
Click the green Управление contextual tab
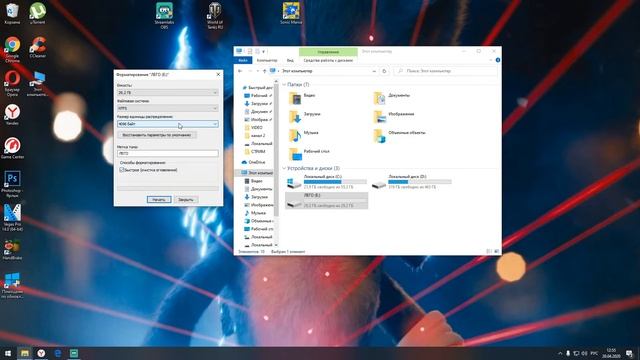328,52
